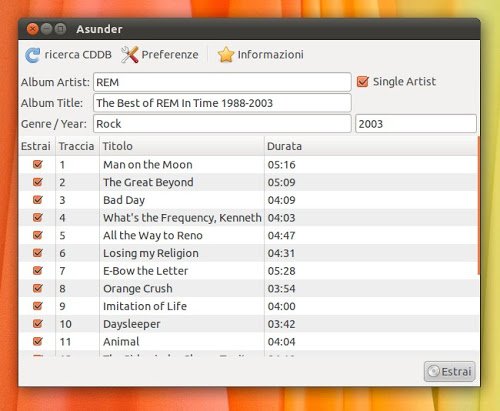500x411 pixels.
Task: Uncheck track 1 Man on the Moon
Action: (x=38, y=164)
